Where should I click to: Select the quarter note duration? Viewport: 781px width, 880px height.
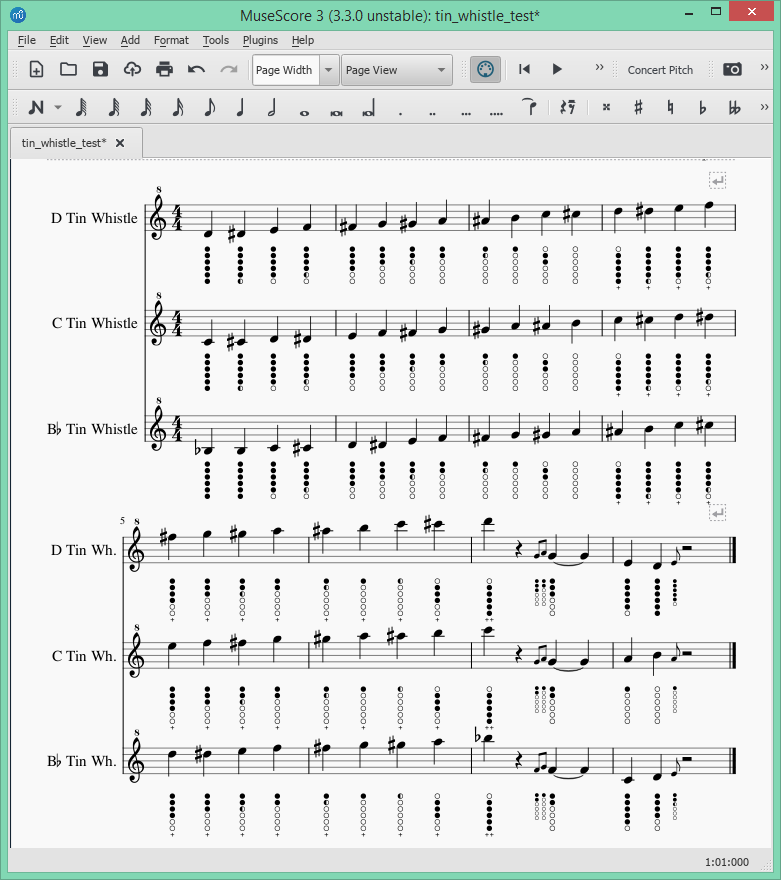[240, 107]
